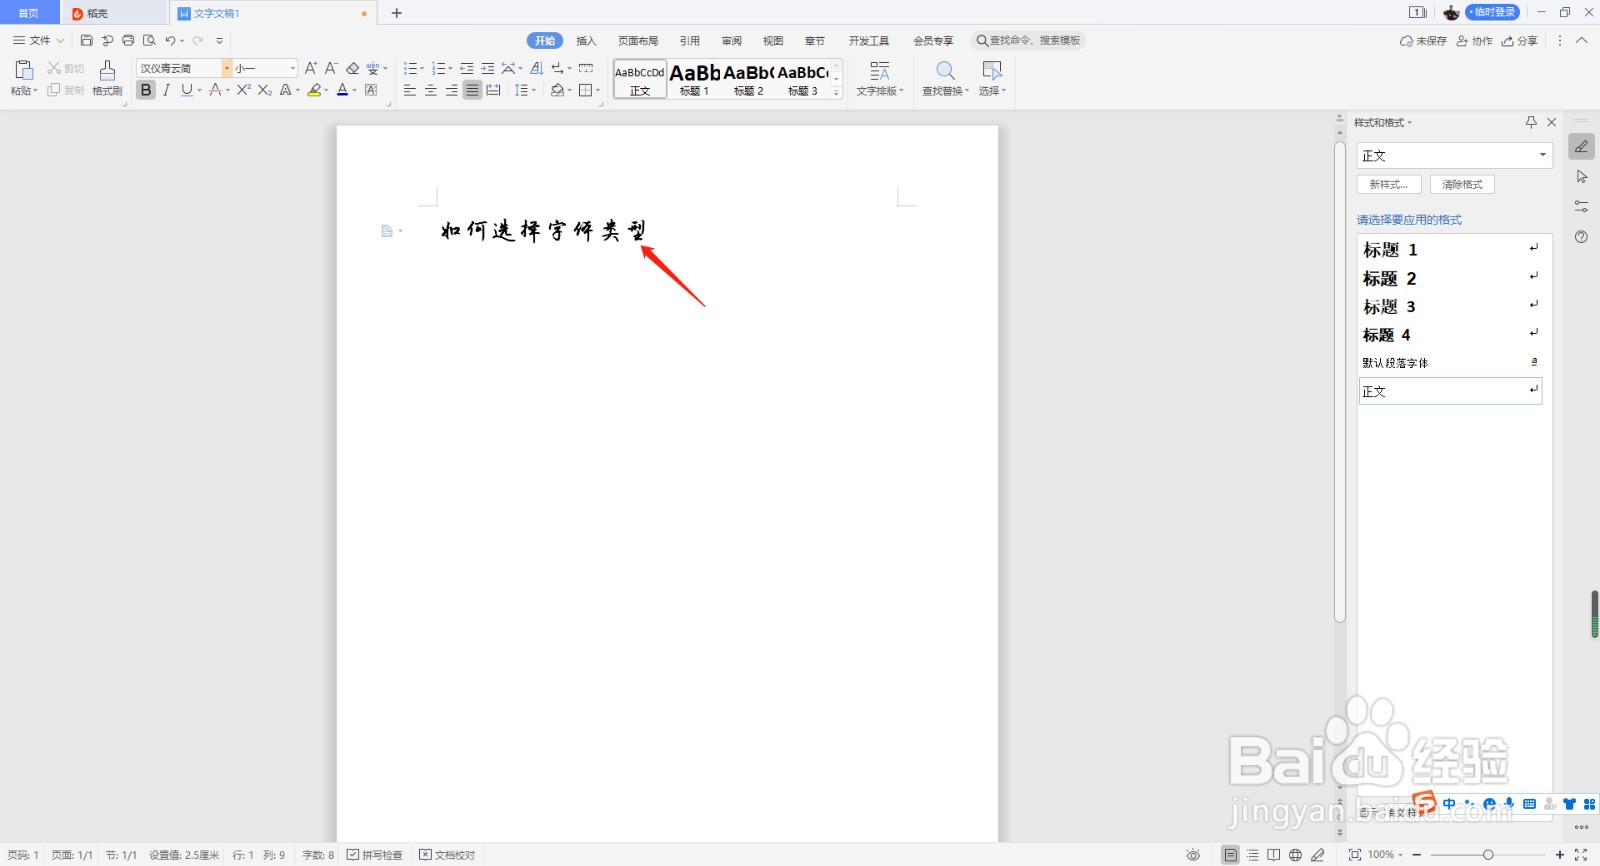This screenshot has height=866, width=1600.
Task: Click the zoom slider handle in status bar
Action: pyautogui.click(x=1488, y=855)
